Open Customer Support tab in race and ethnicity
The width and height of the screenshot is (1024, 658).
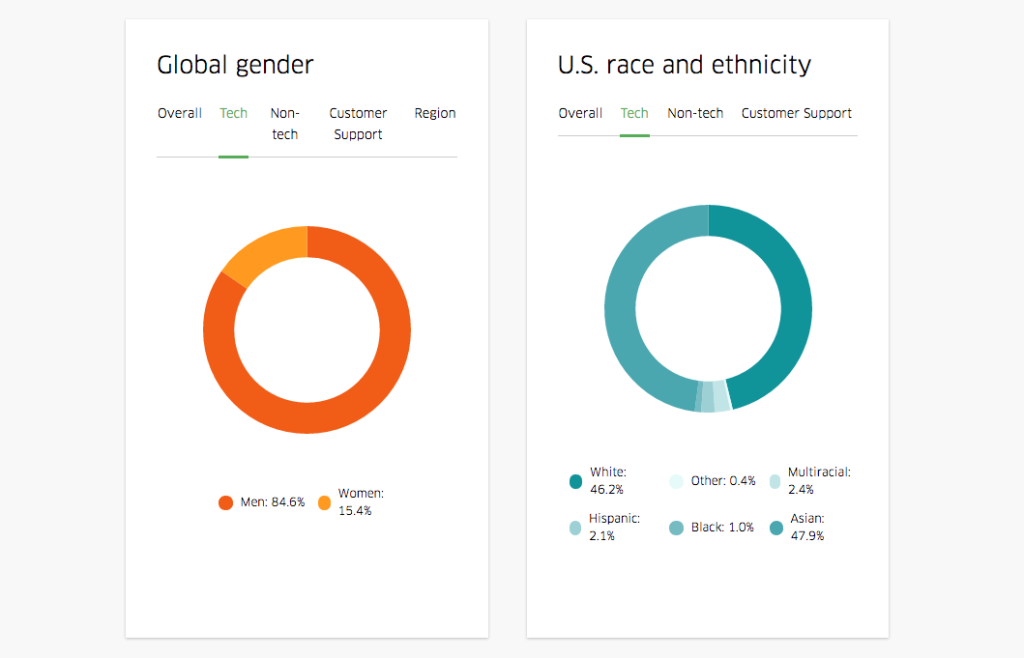point(796,113)
